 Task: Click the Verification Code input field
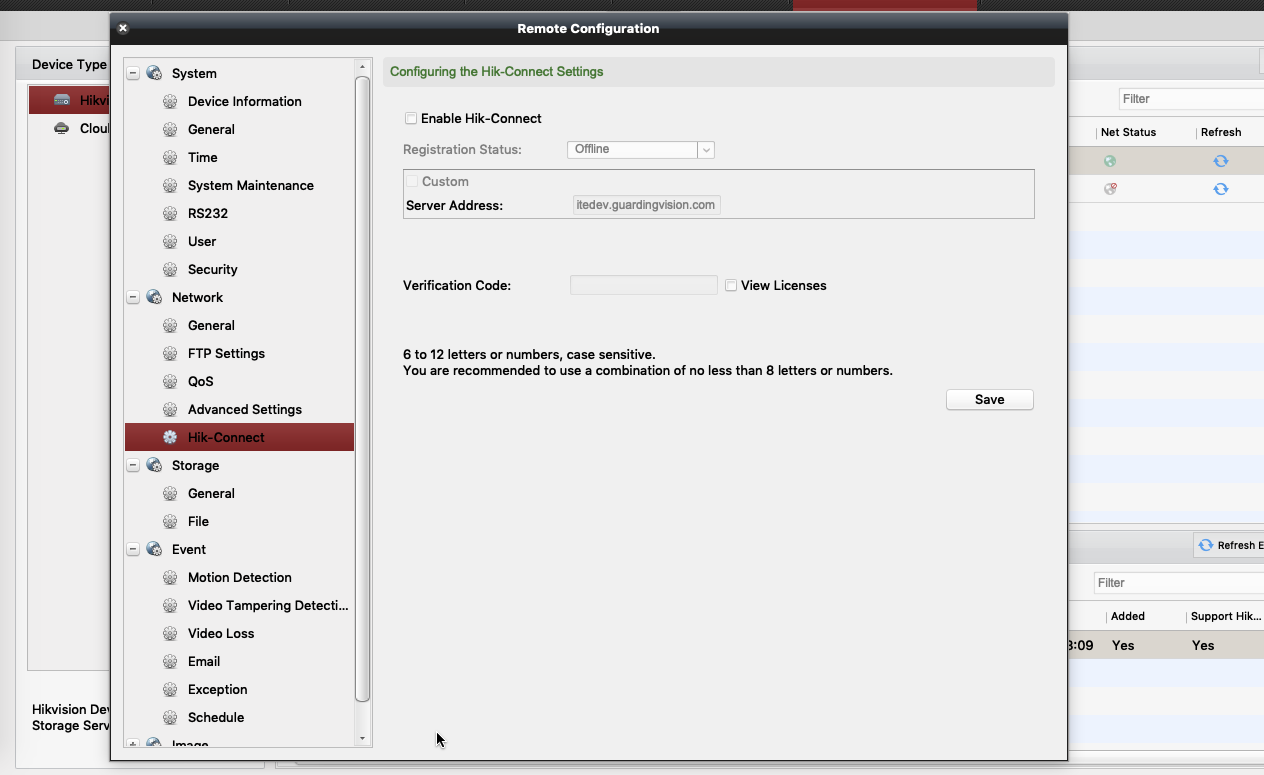click(x=643, y=285)
